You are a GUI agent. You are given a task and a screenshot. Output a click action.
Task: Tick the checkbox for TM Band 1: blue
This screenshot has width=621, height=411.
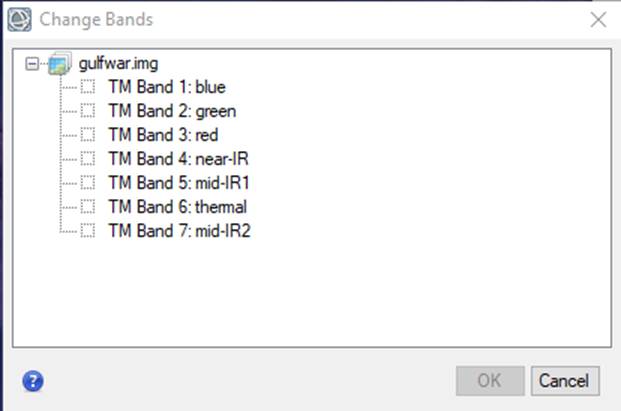[x=88, y=87]
